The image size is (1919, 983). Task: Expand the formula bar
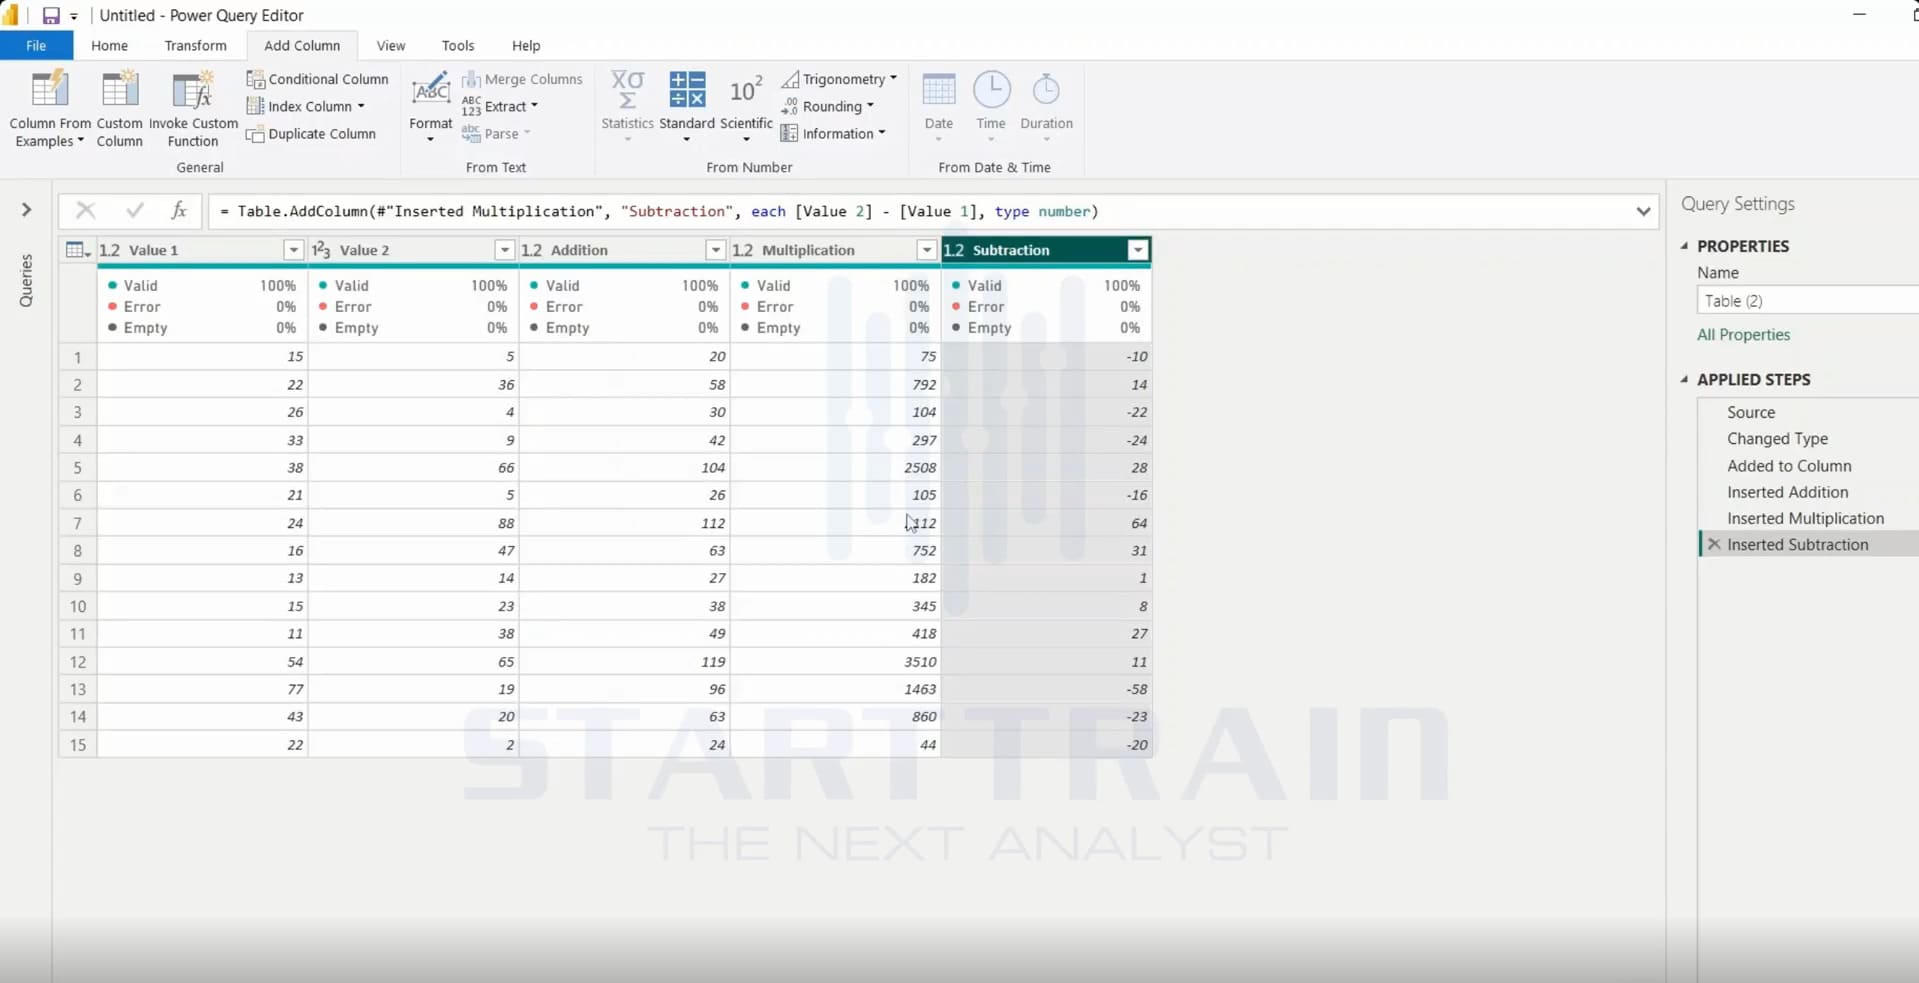(x=1643, y=211)
